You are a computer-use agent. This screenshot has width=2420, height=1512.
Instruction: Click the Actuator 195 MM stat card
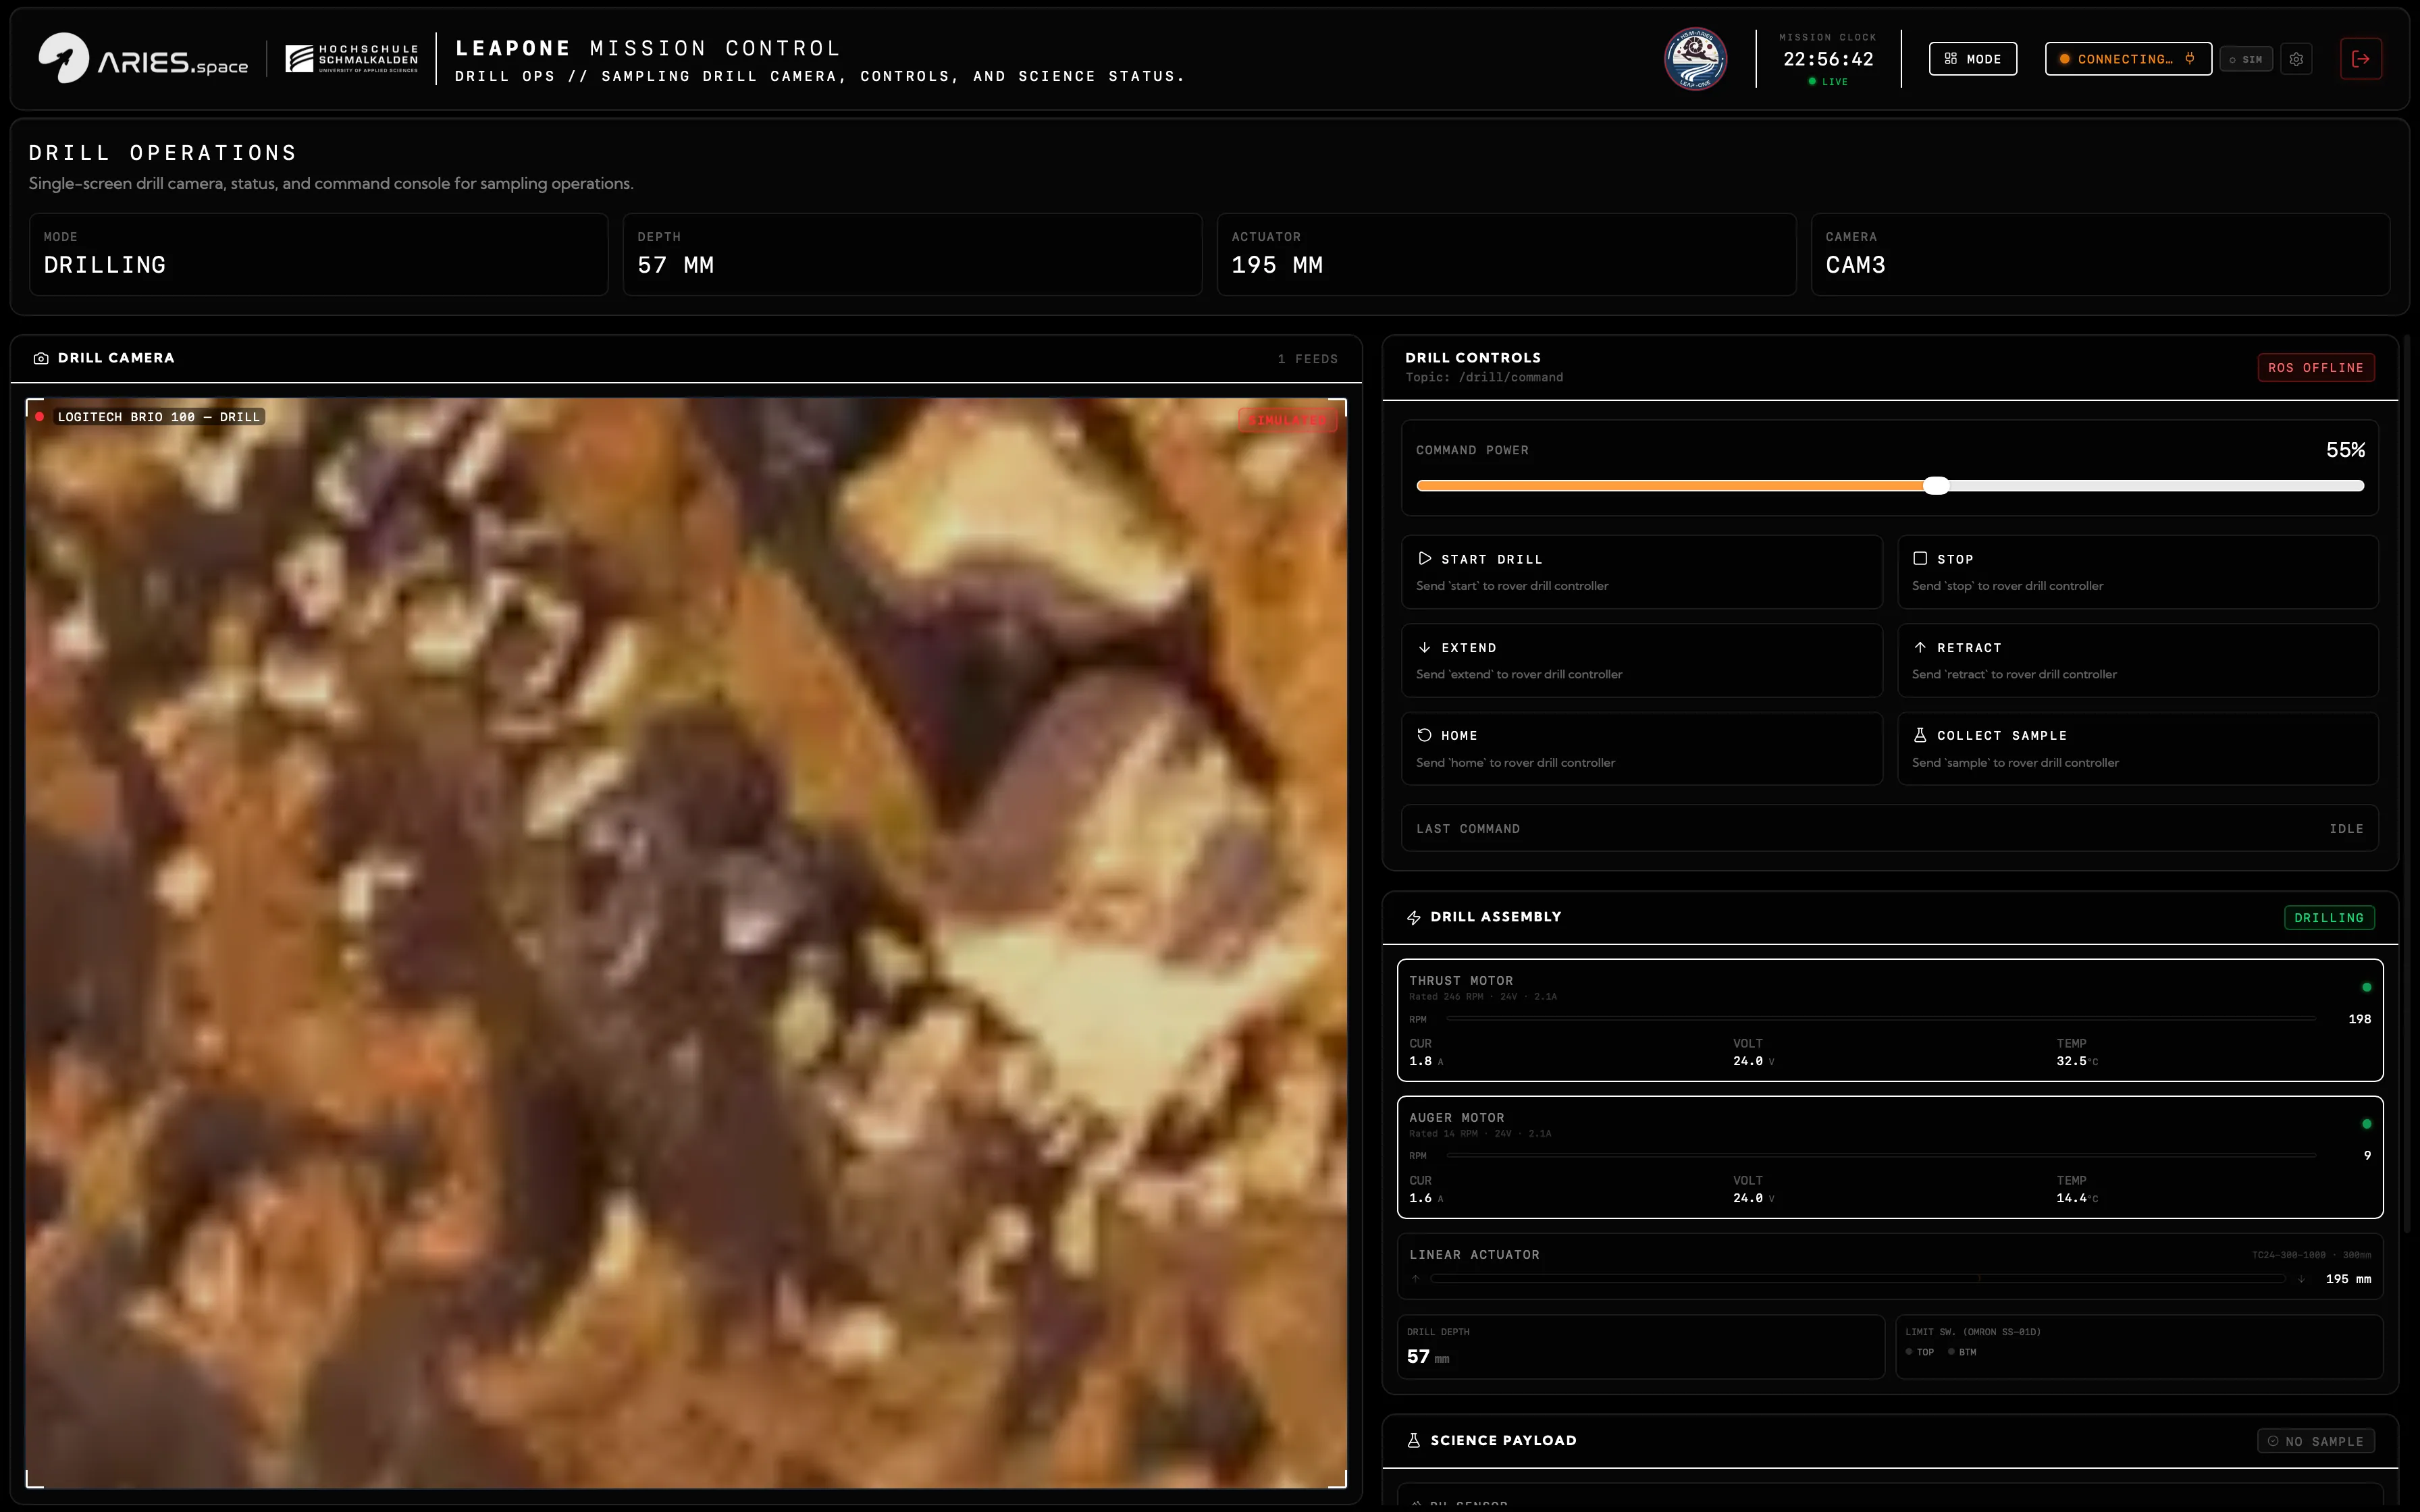tap(1506, 254)
